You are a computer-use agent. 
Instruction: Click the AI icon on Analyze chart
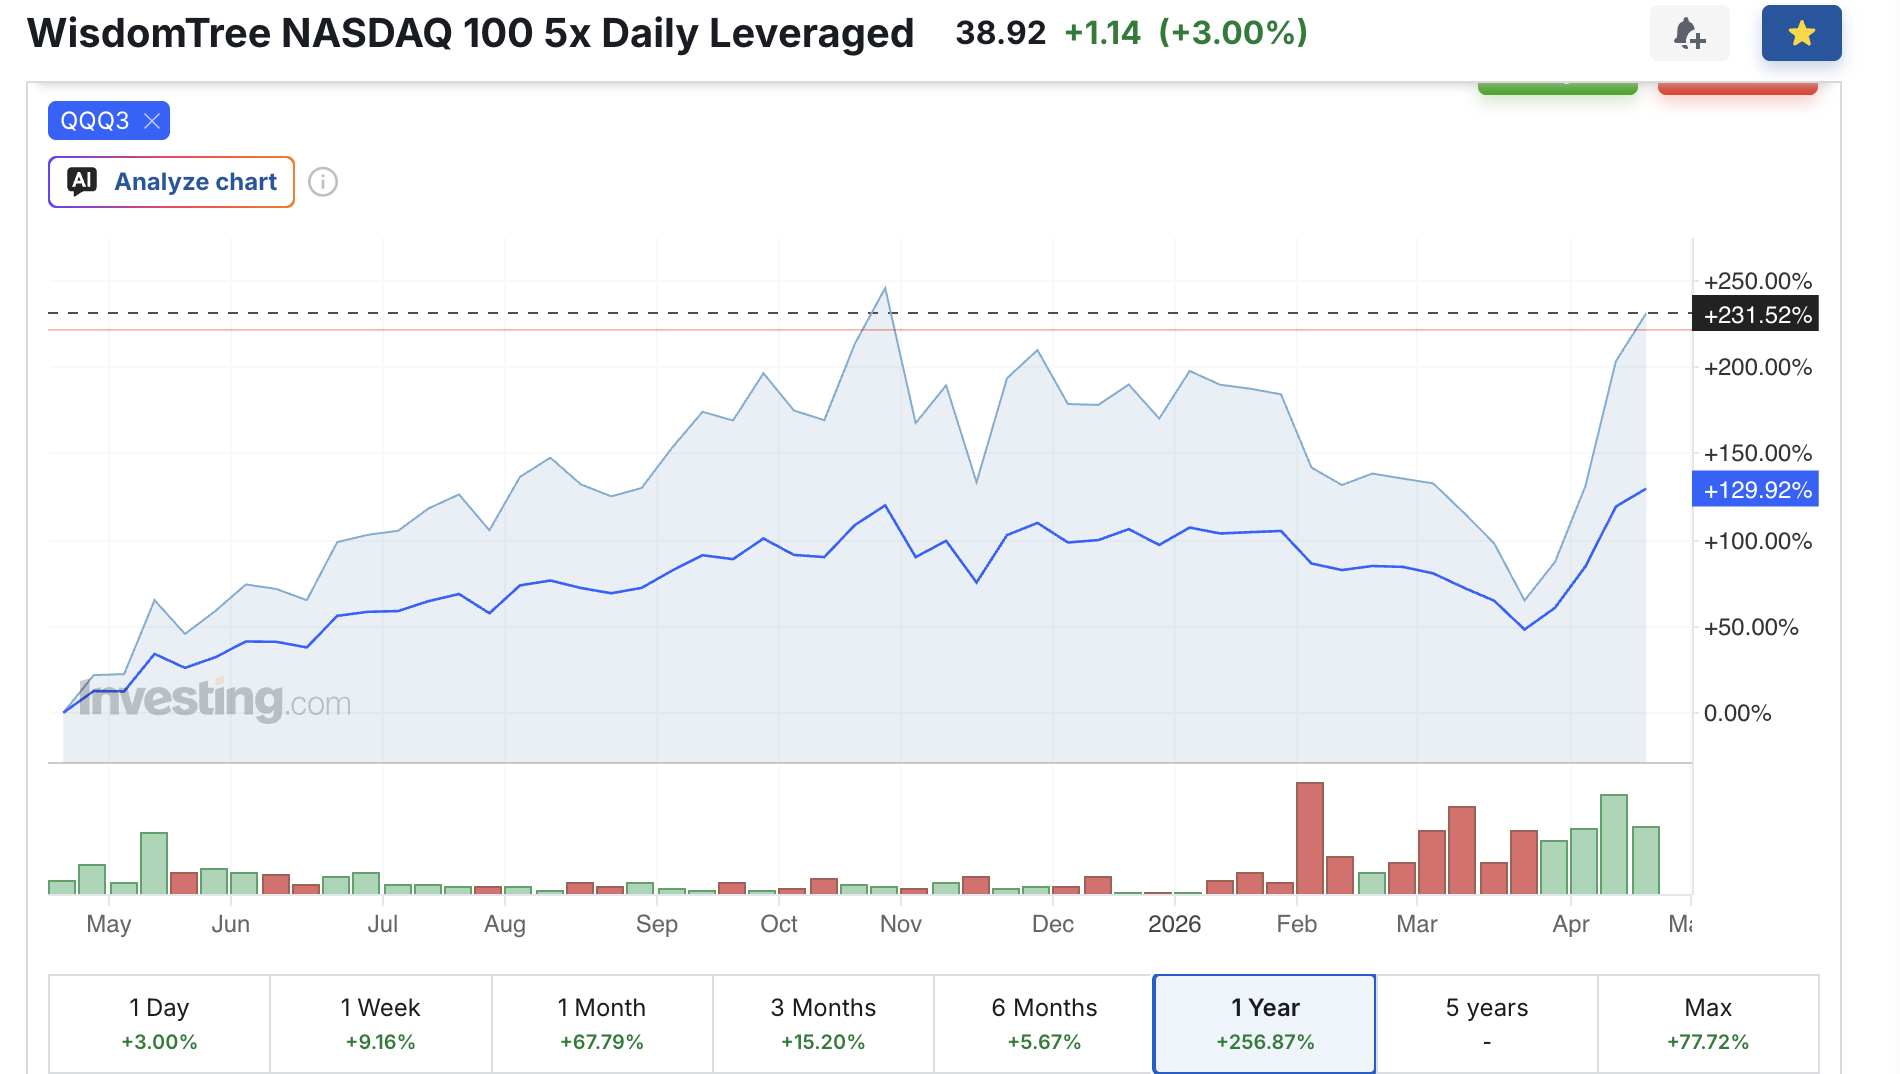(x=82, y=181)
